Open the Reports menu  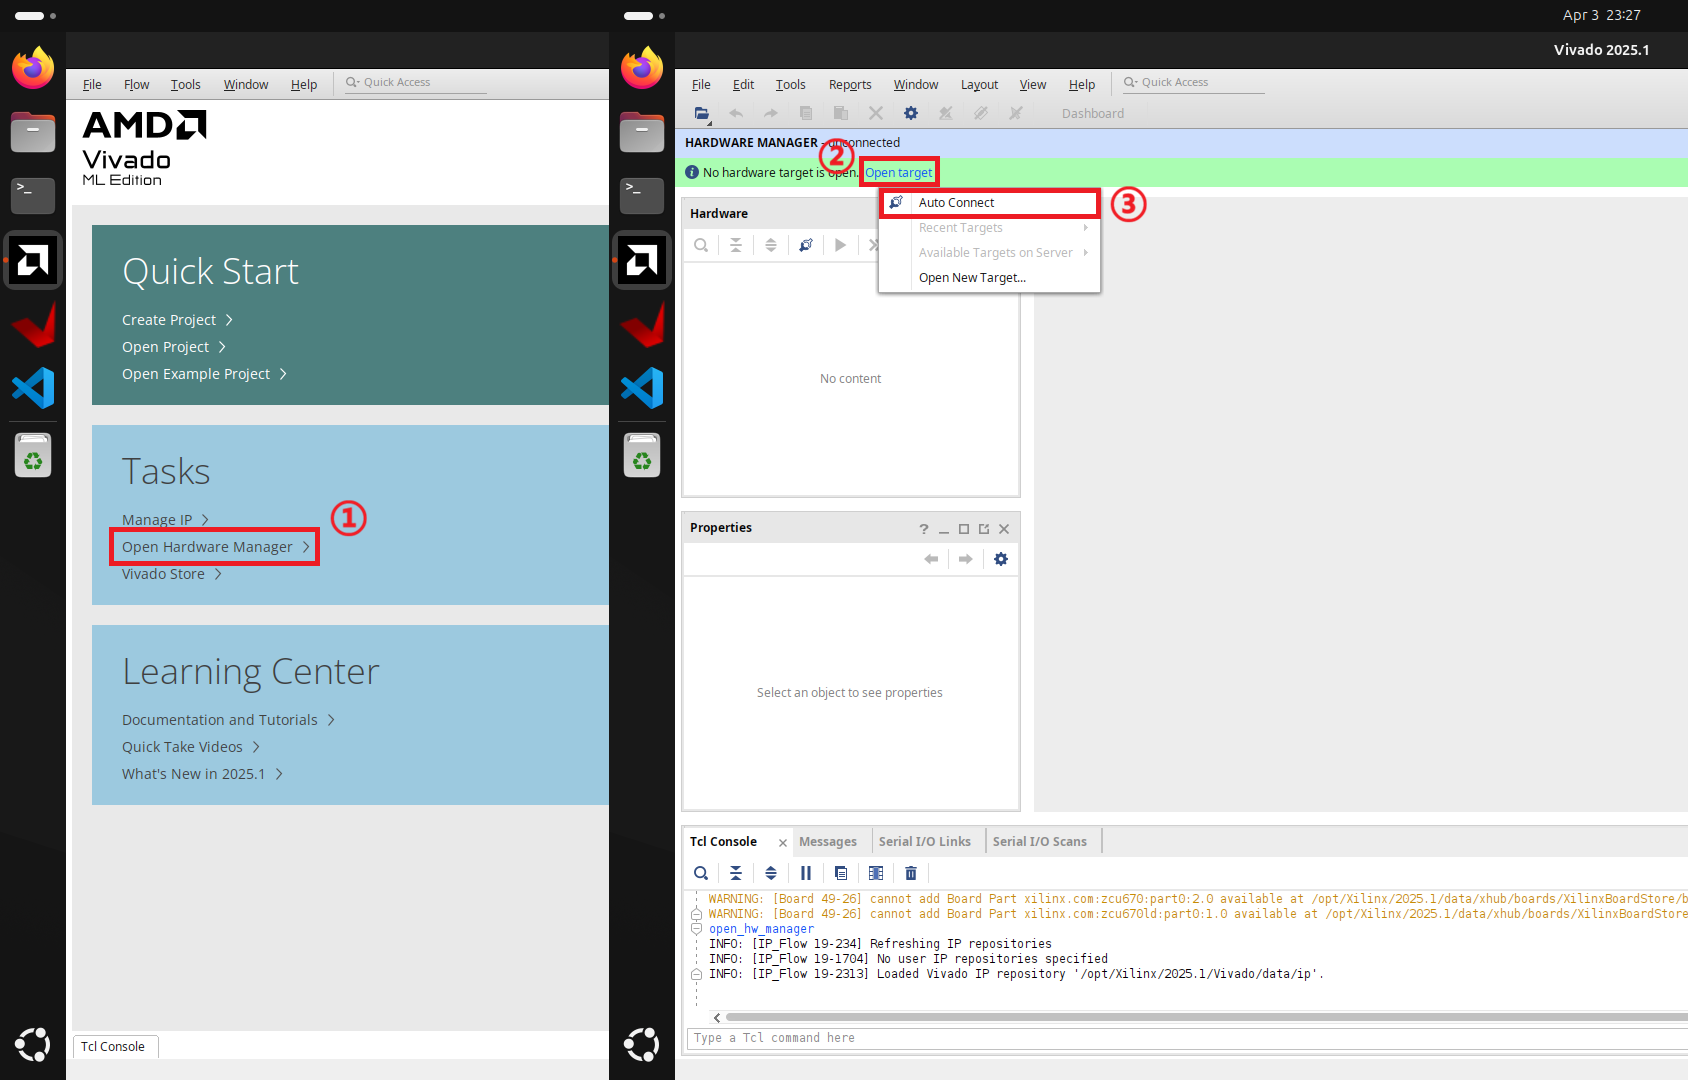coord(850,85)
